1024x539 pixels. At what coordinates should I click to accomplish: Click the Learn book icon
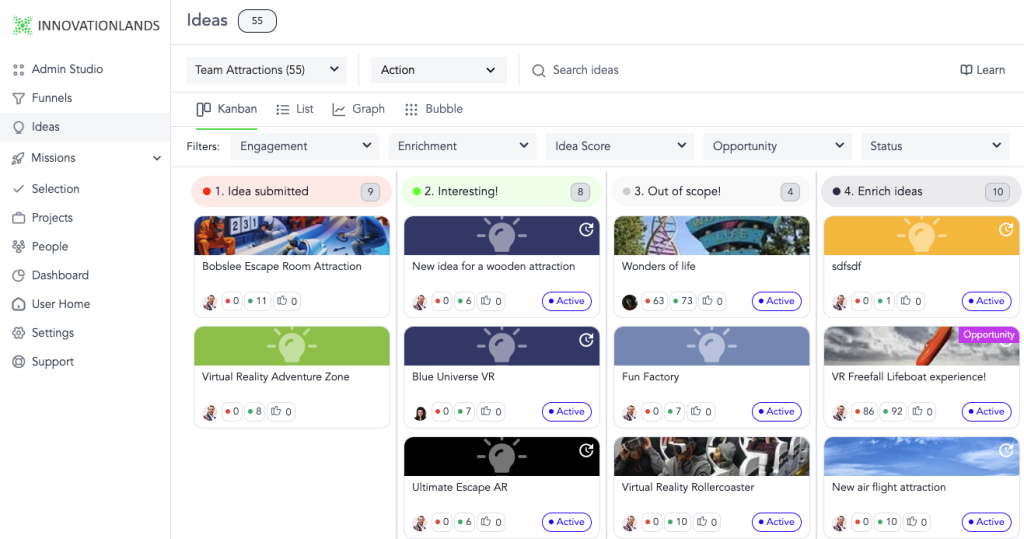pyautogui.click(x=966, y=70)
